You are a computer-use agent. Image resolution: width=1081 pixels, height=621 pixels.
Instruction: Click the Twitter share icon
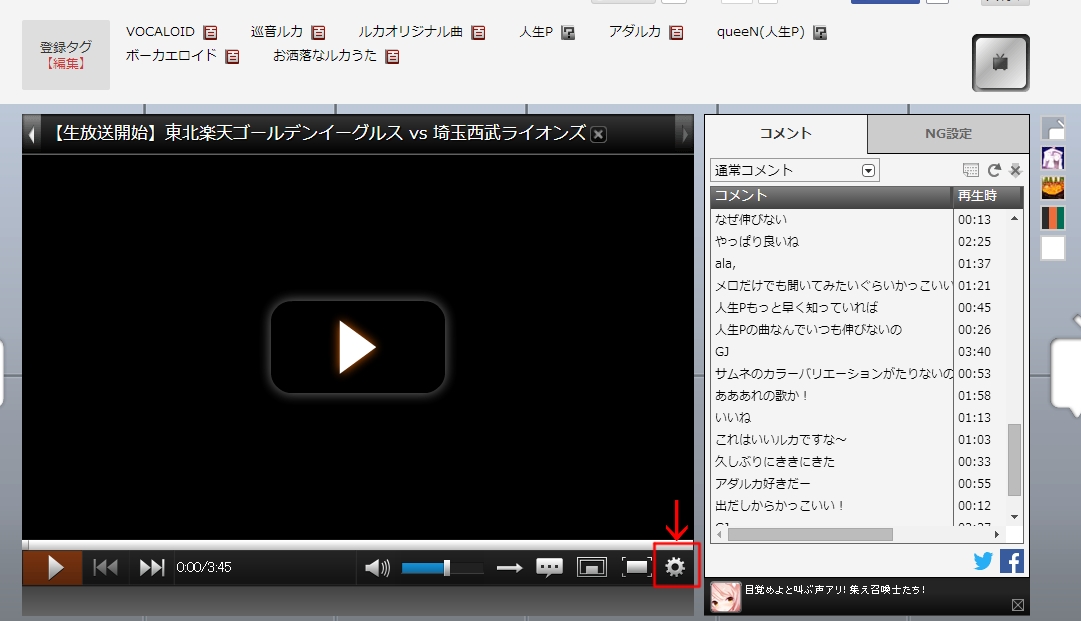(983, 561)
